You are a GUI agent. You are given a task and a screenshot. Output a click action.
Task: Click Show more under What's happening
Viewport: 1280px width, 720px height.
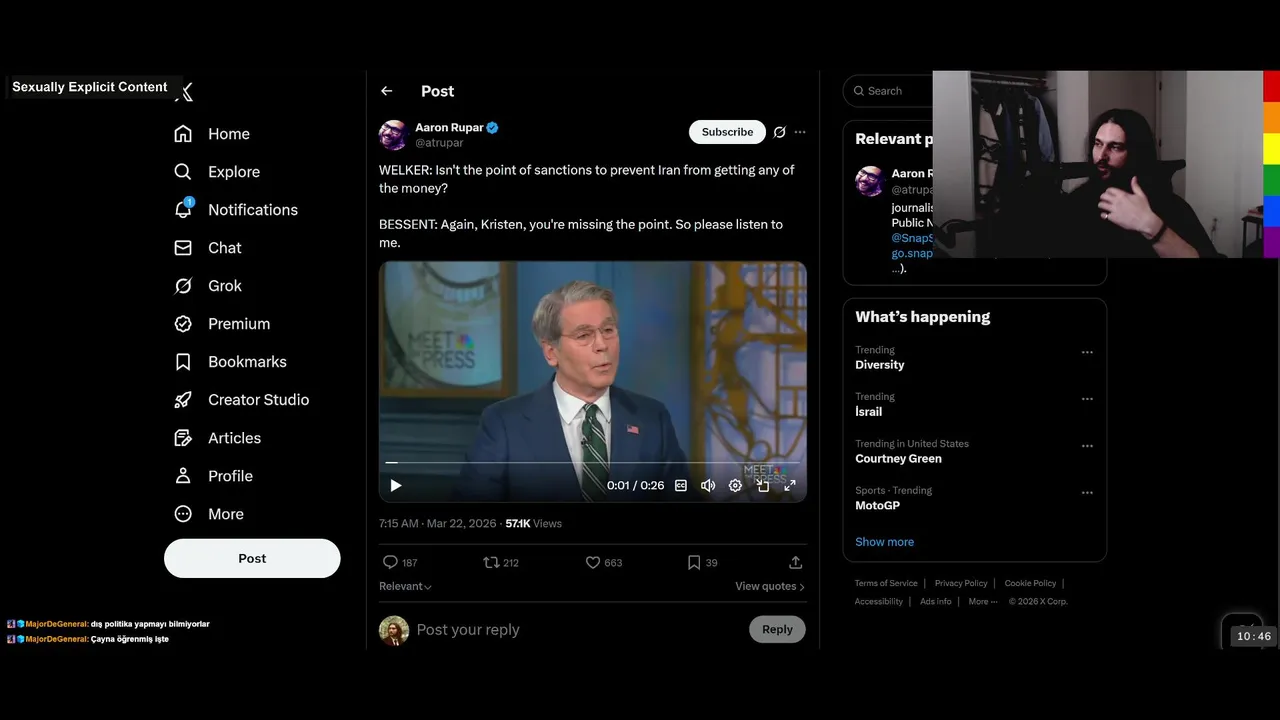coord(884,542)
